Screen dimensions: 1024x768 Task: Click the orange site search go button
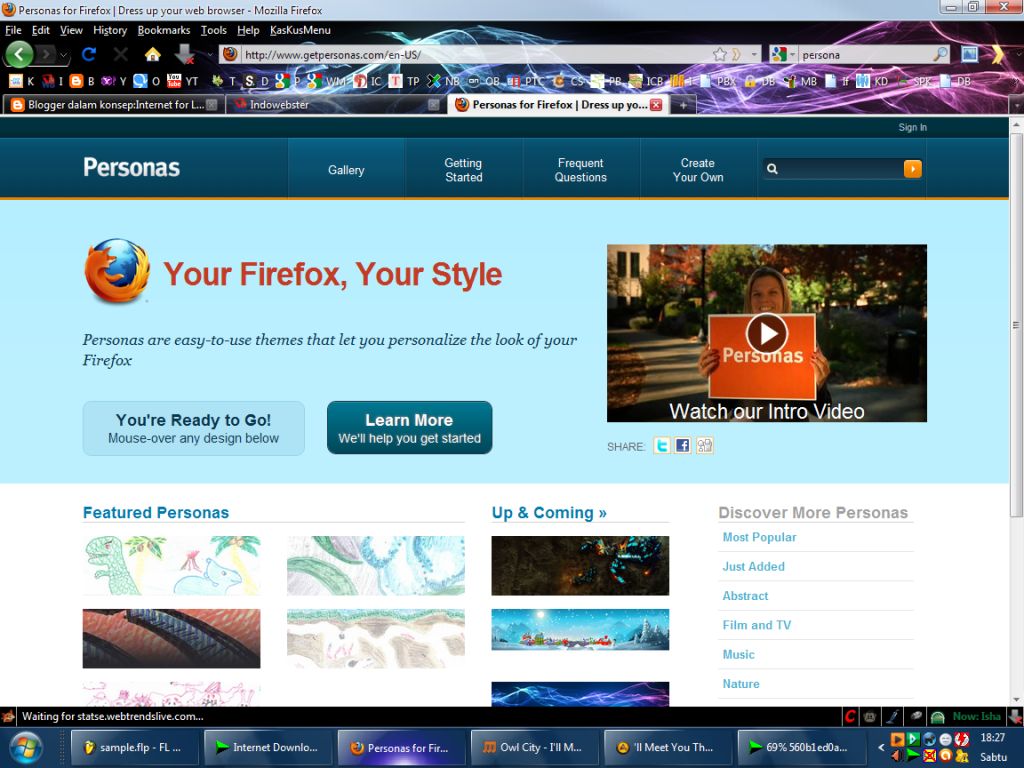coord(912,169)
